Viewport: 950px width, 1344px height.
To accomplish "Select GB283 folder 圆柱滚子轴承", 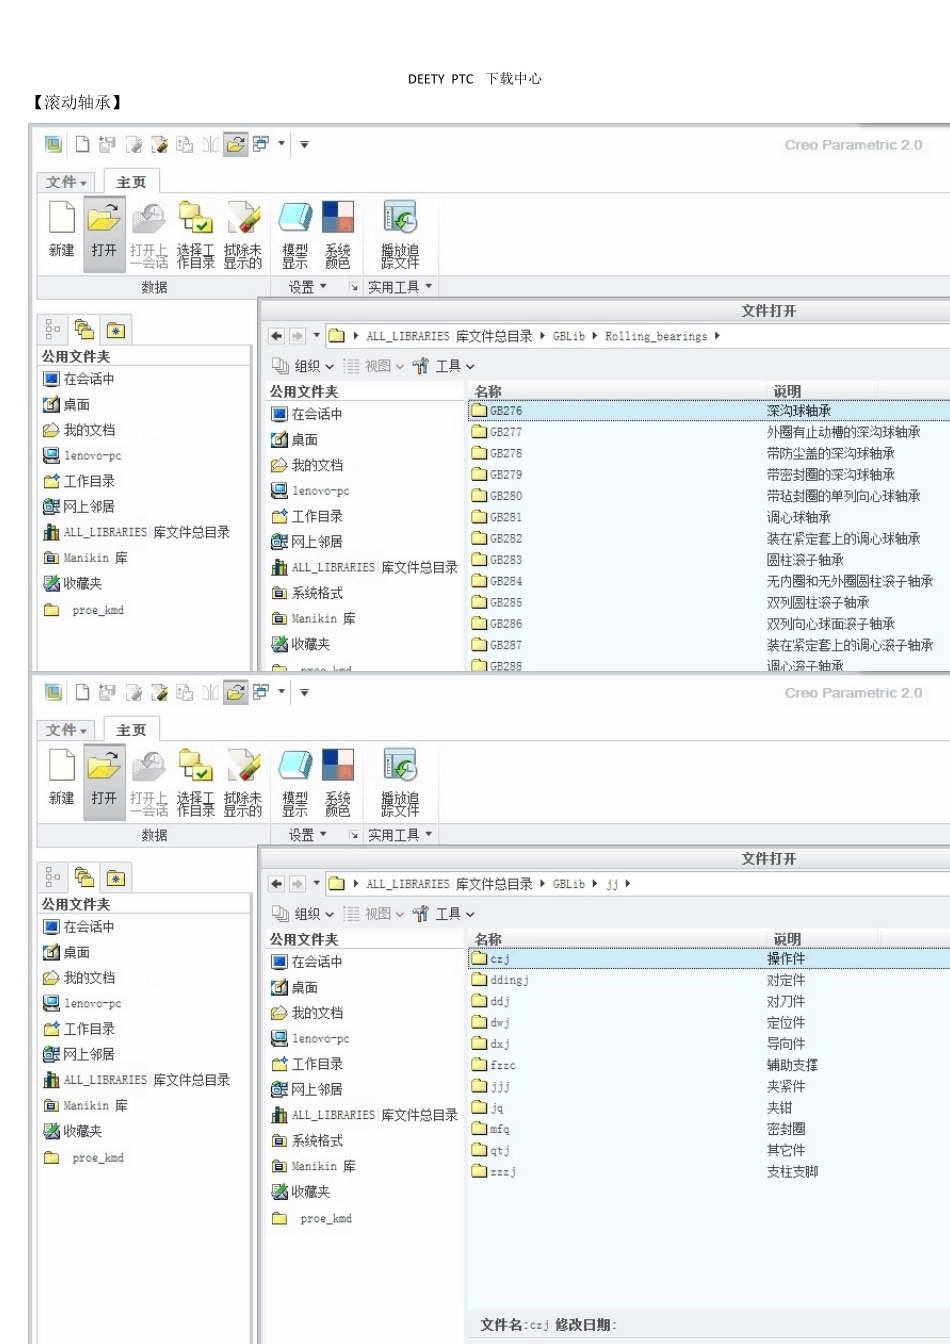I will pos(709,560).
